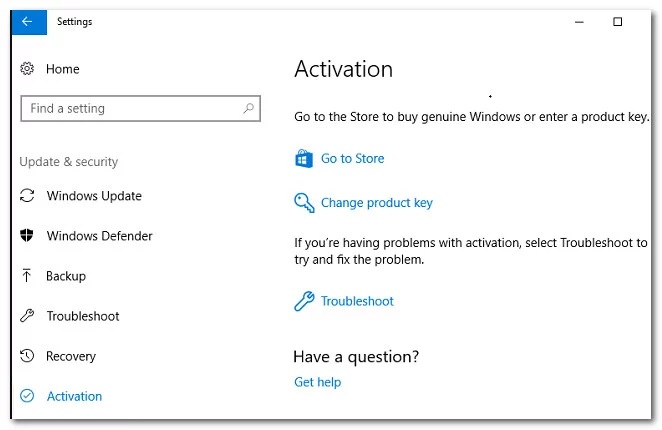This screenshot has width=662, height=430.
Task: Click the key icon beside Change product key
Action: (304, 203)
